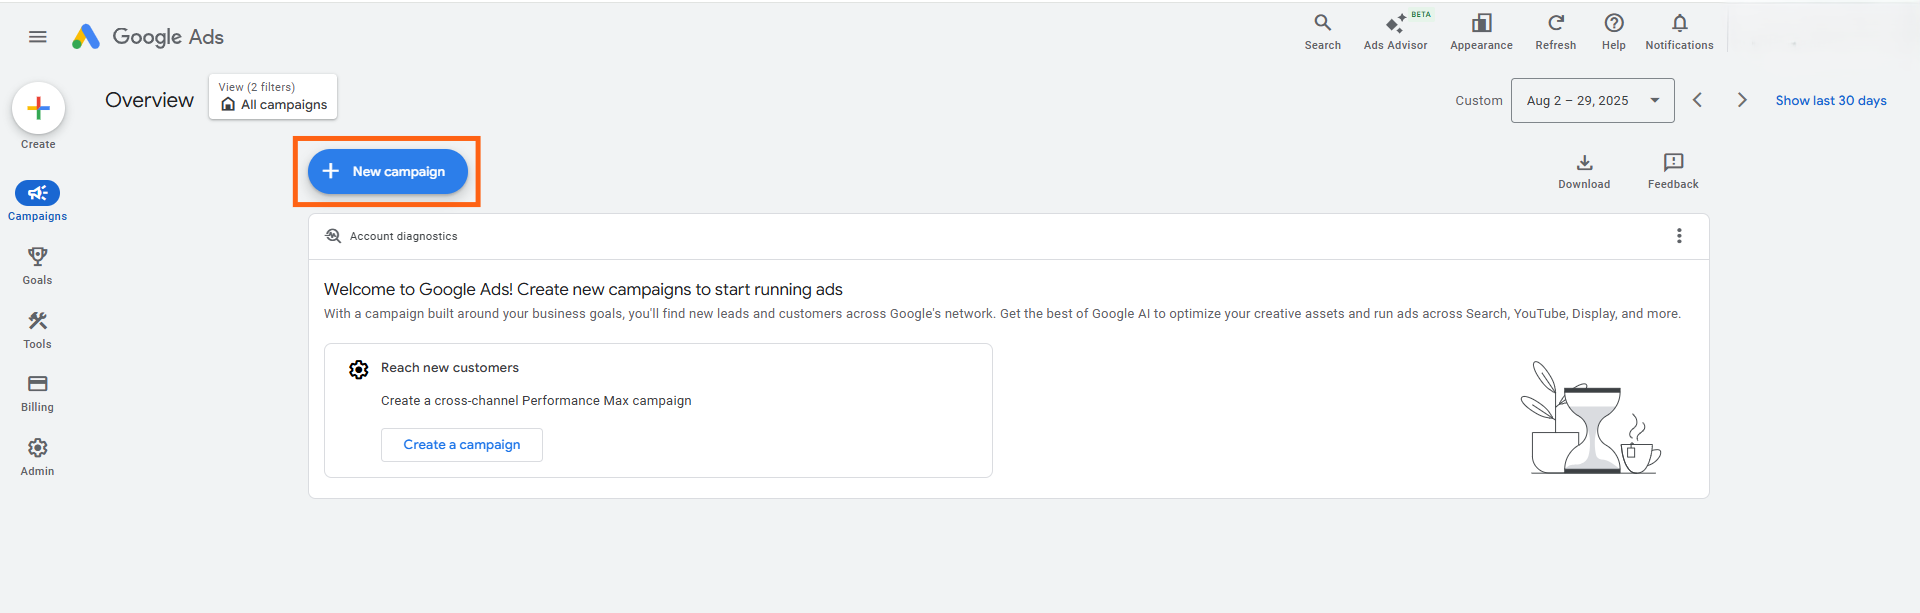Send Feedback via feedback icon
1920x613 pixels.
point(1673,171)
